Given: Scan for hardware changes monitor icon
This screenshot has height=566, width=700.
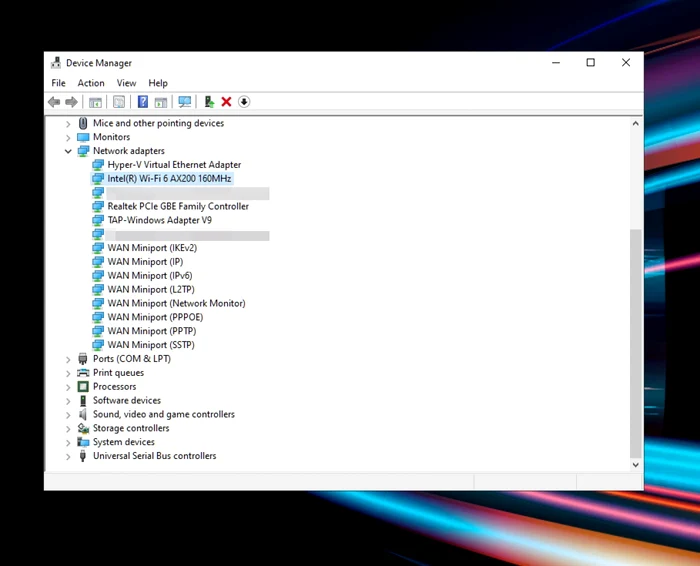Looking at the screenshot, I should tap(184, 102).
